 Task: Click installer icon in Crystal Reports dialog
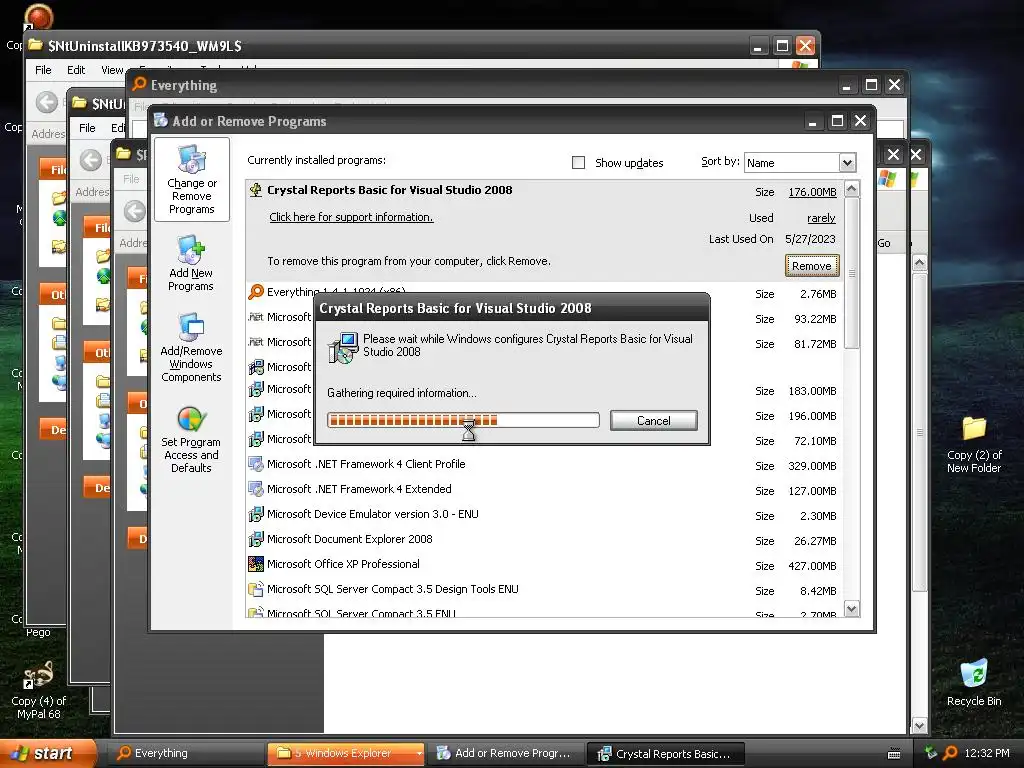pyautogui.click(x=343, y=347)
